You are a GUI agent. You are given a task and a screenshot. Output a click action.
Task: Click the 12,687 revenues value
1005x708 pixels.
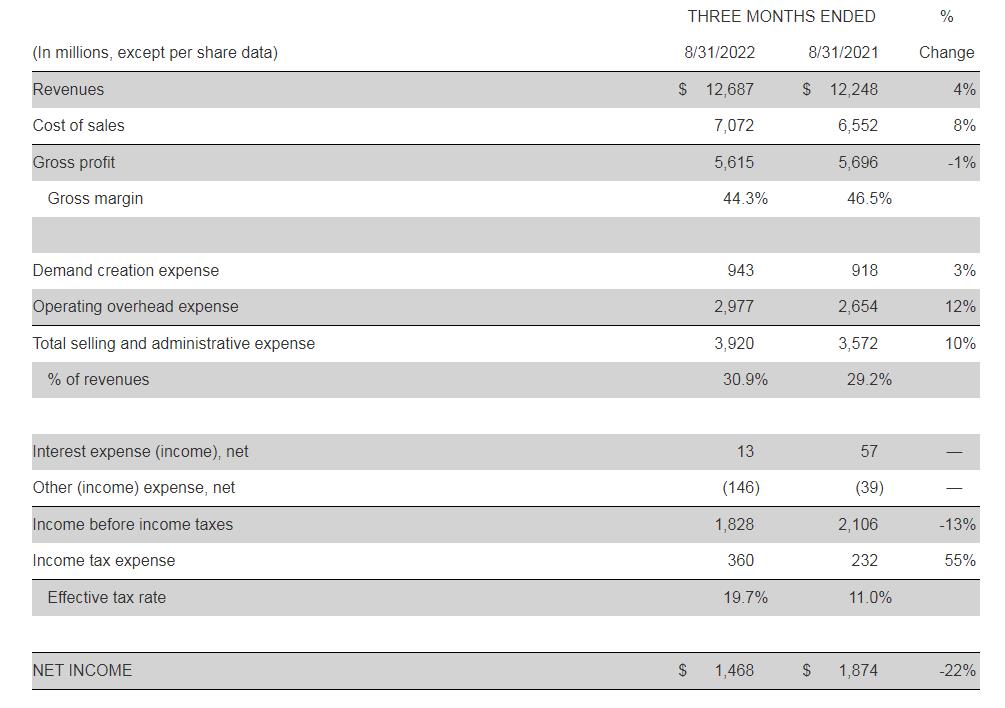[729, 89]
